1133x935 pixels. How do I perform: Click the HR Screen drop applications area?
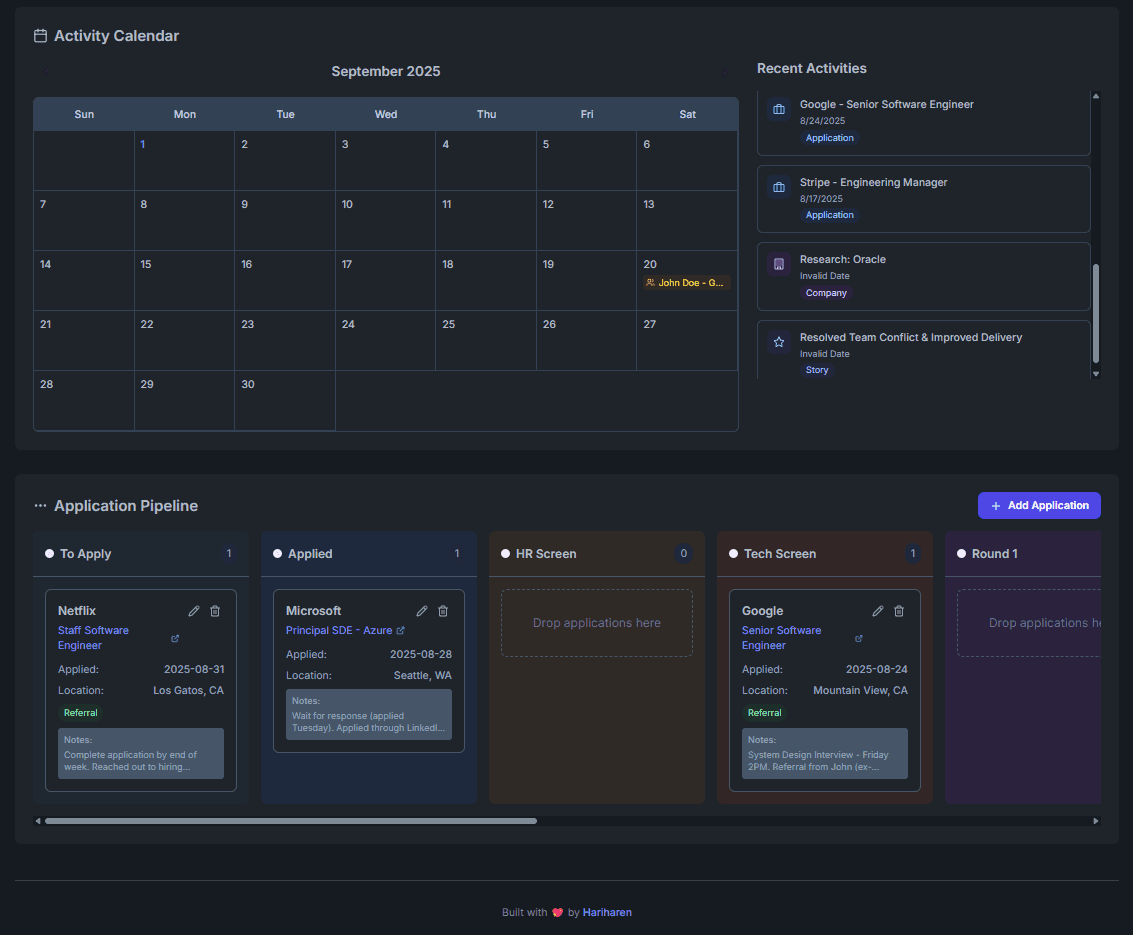coord(597,623)
